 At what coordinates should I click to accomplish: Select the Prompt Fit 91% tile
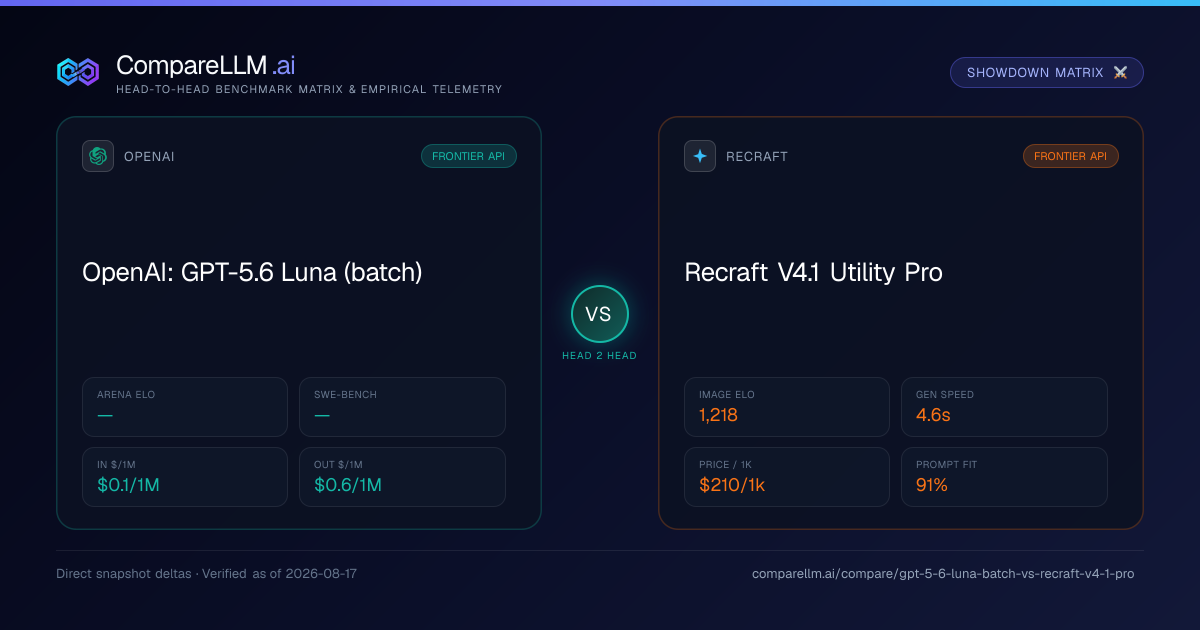coord(1004,477)
